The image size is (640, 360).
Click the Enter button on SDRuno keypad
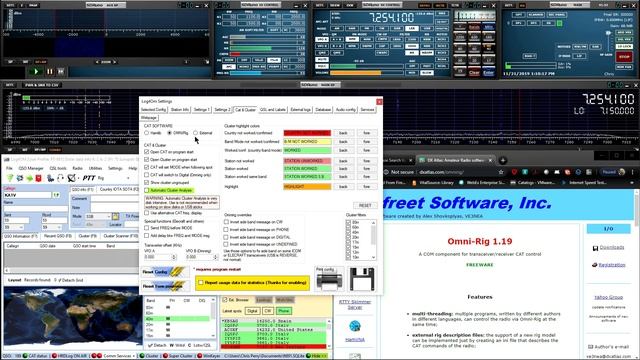pos(488,73)
